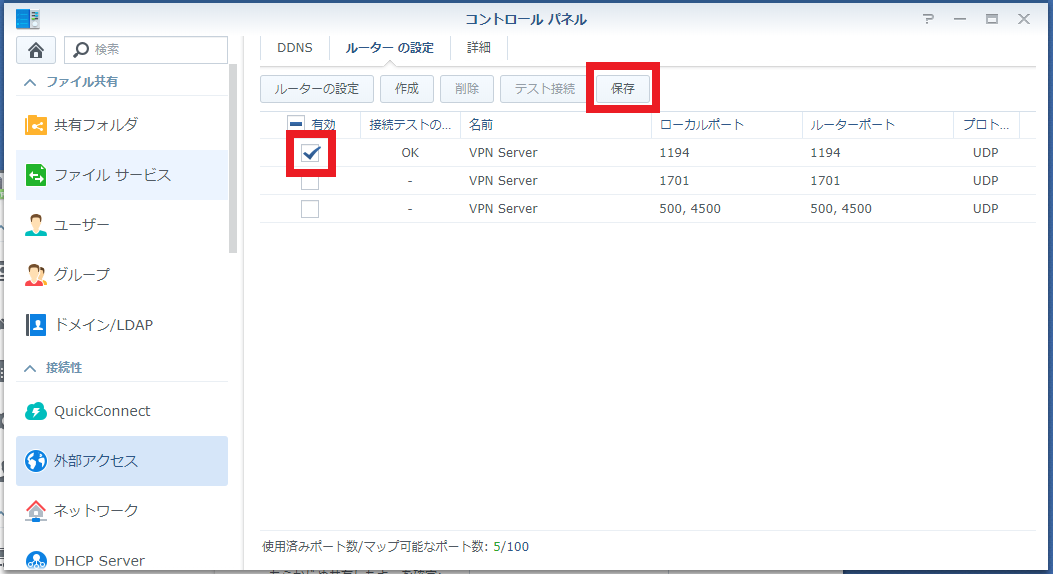Check the VPN Server 1701 checkbox
This screenshot has height=574, width=1053.
click(x=310, y=181)
